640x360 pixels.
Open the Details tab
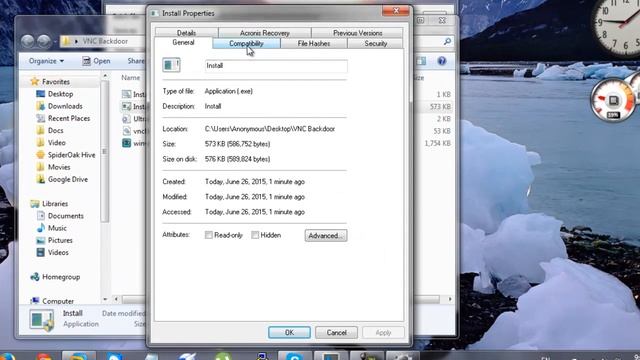coord(186,33)
